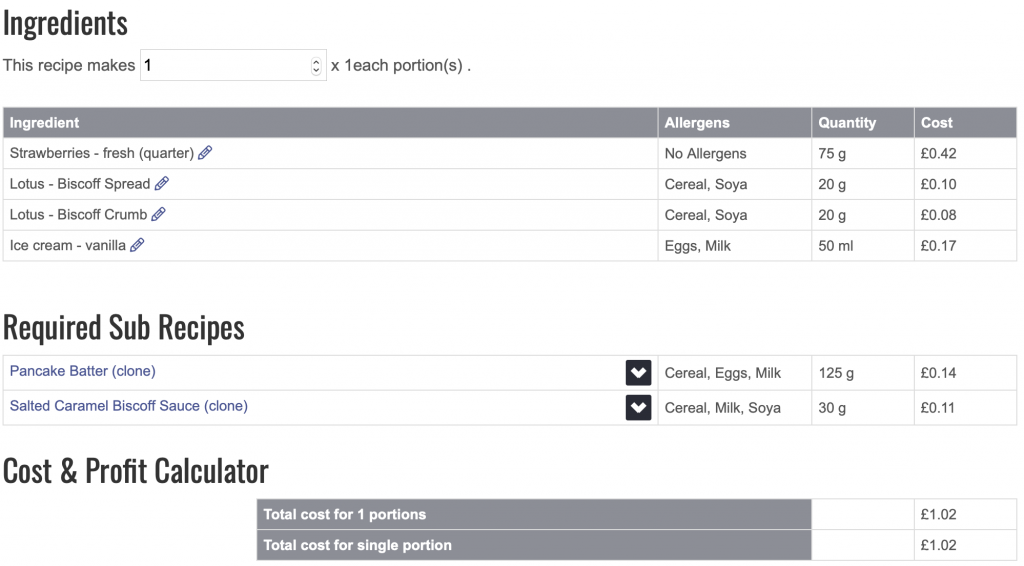This screenshot has height=566, width=1024.
Task: Expand Salted Caramel Biscoff Sauce chevron
Action: 638,407
